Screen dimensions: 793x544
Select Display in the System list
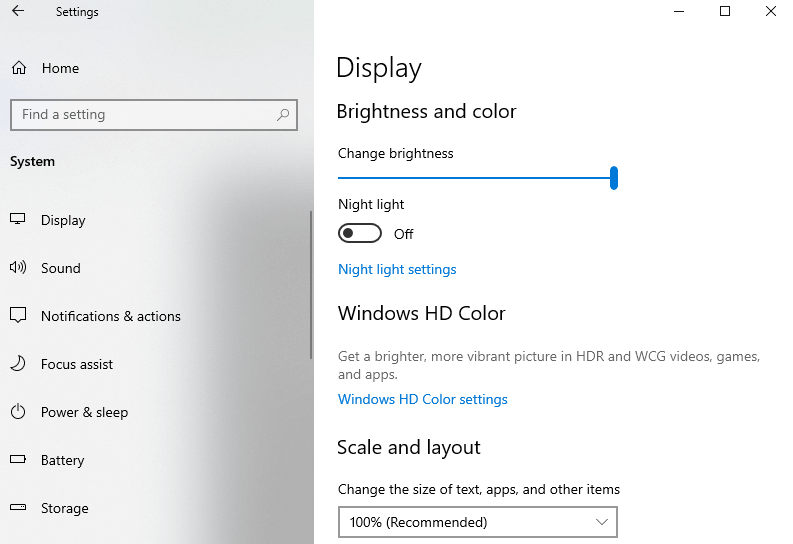[63, 220]
